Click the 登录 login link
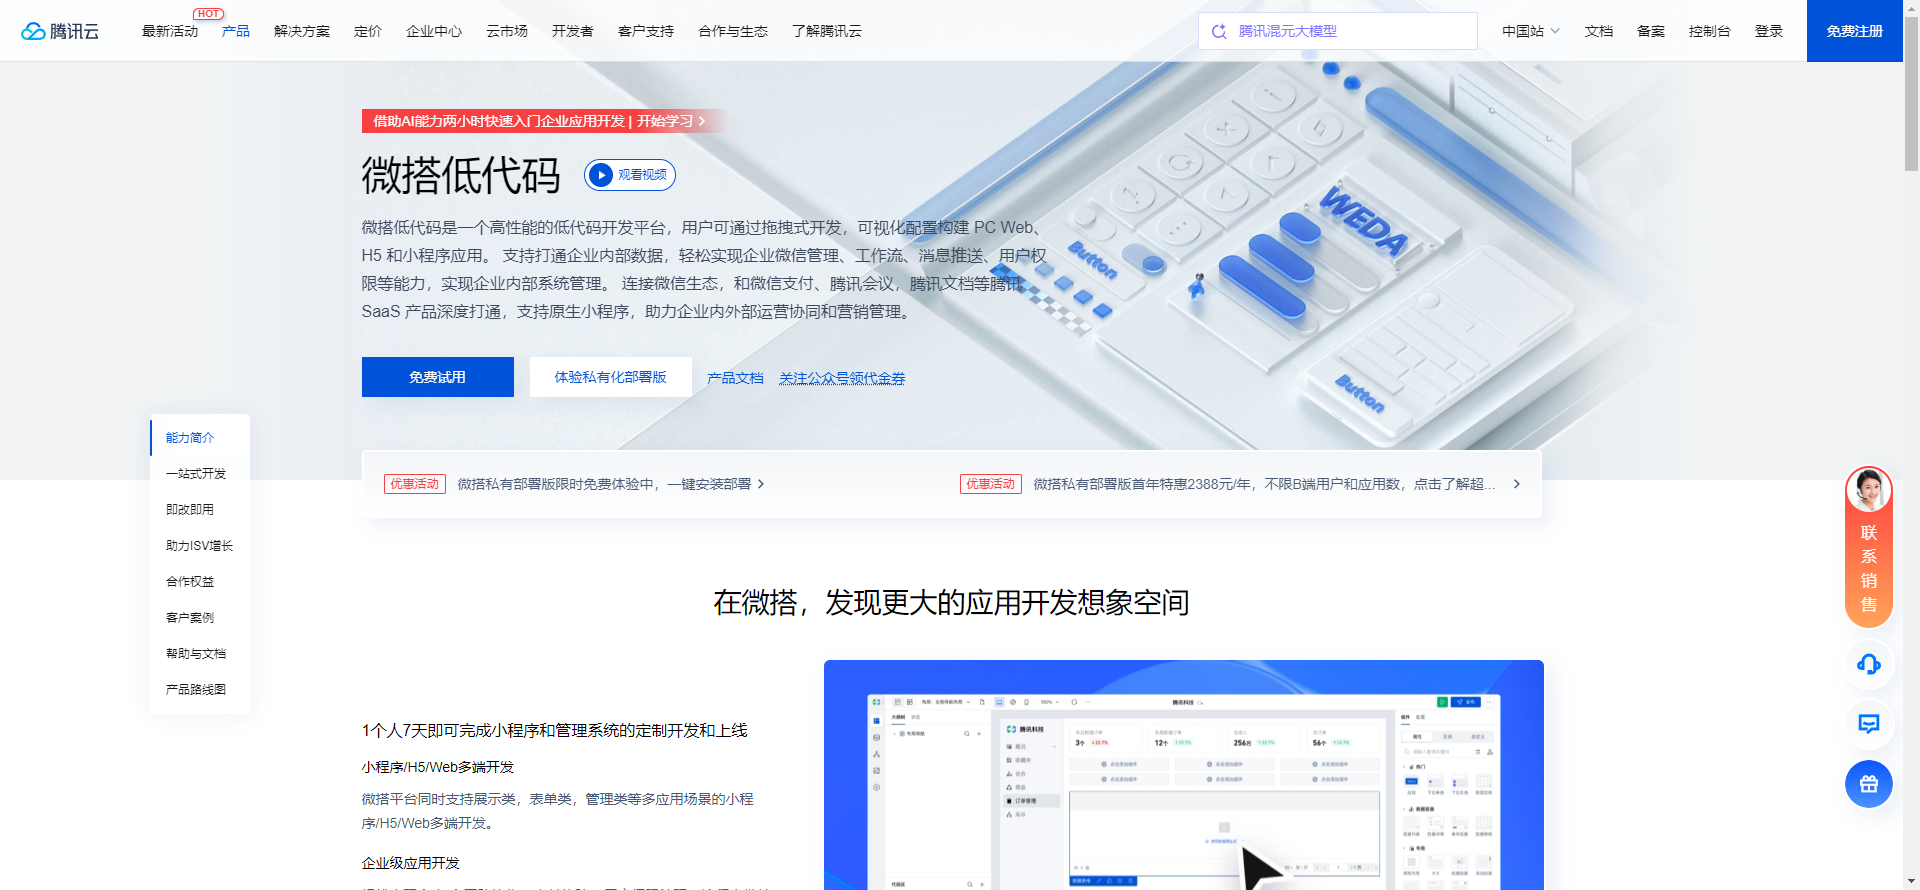 pos(1769,31)
